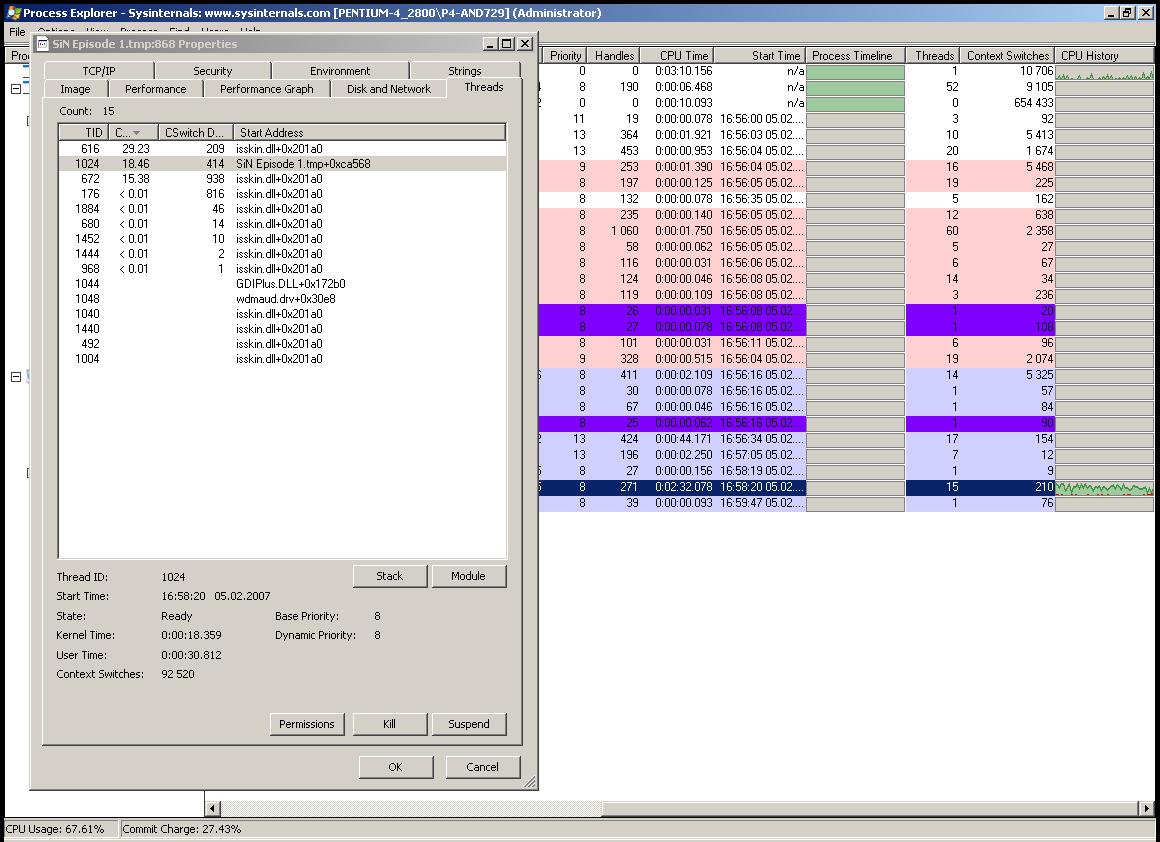
Task: Collapse the lower process tree node
Action: pos(16,377)
